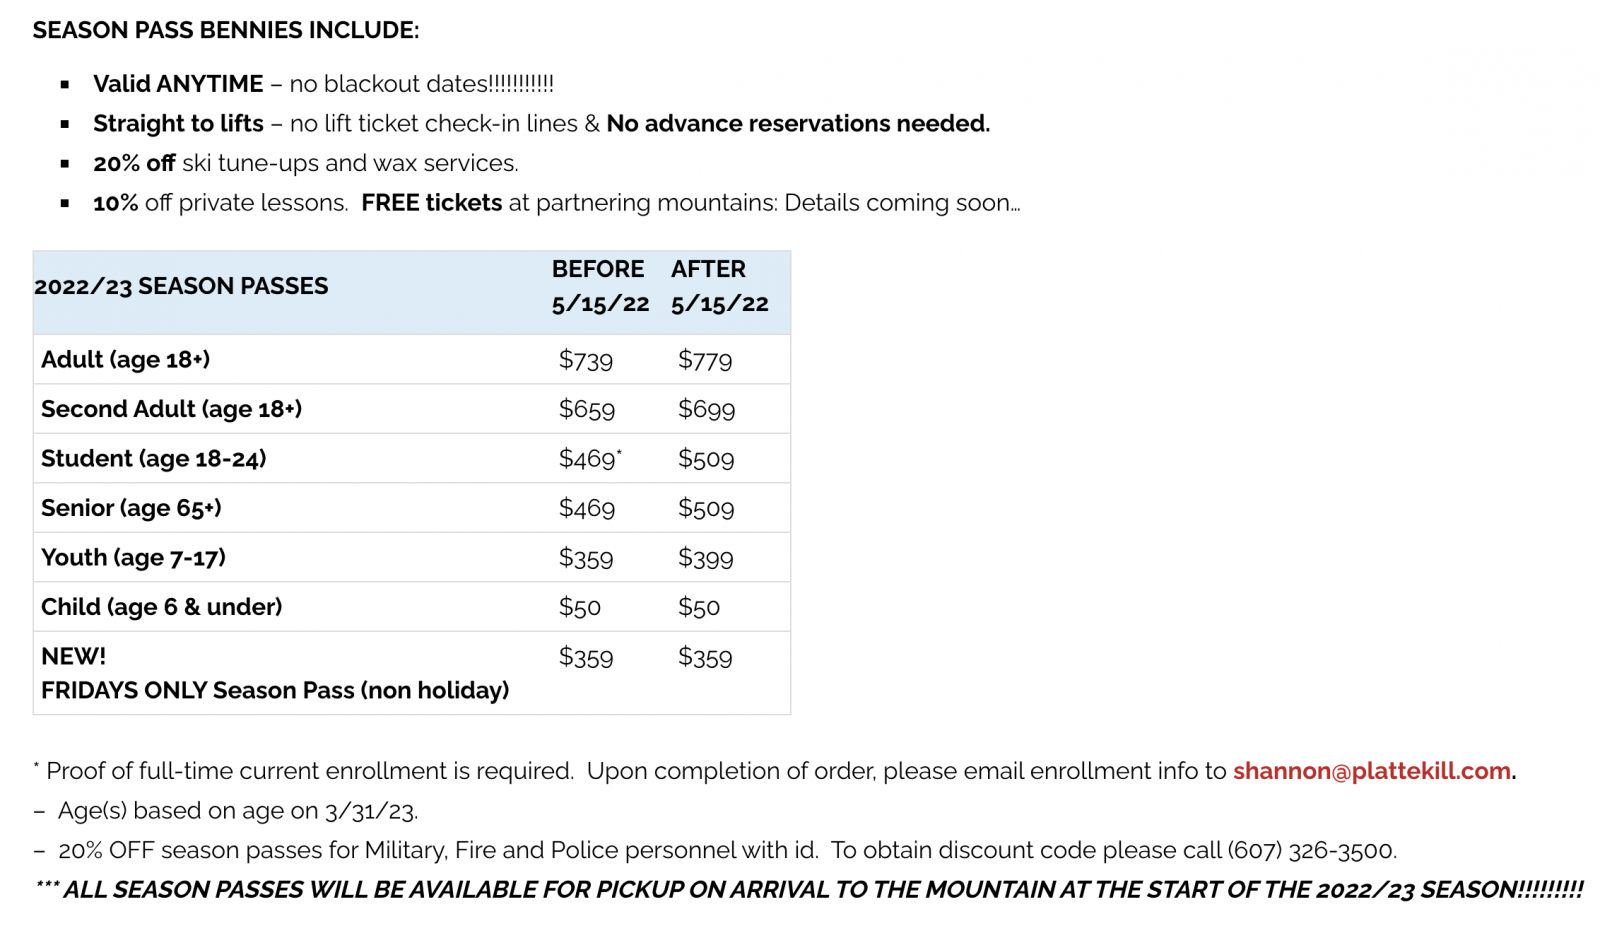The image size is (1600, 926).
Task: Click the BEFORE 5/15/22 column header
Action: click(600, 286)
